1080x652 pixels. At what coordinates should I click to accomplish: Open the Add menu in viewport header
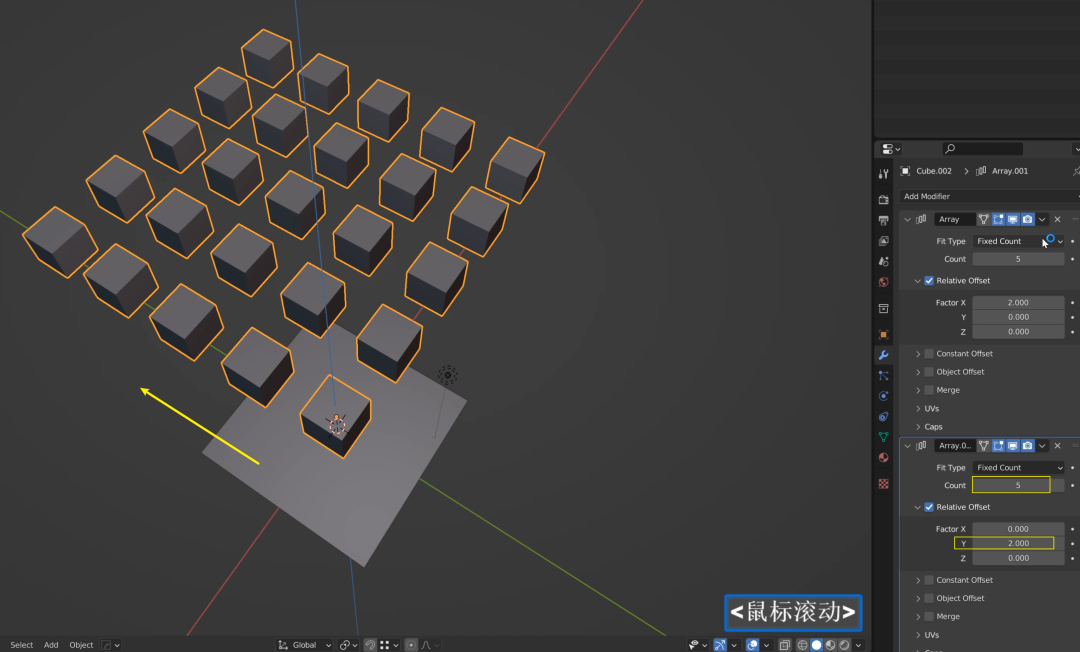[x=51, y=645]
